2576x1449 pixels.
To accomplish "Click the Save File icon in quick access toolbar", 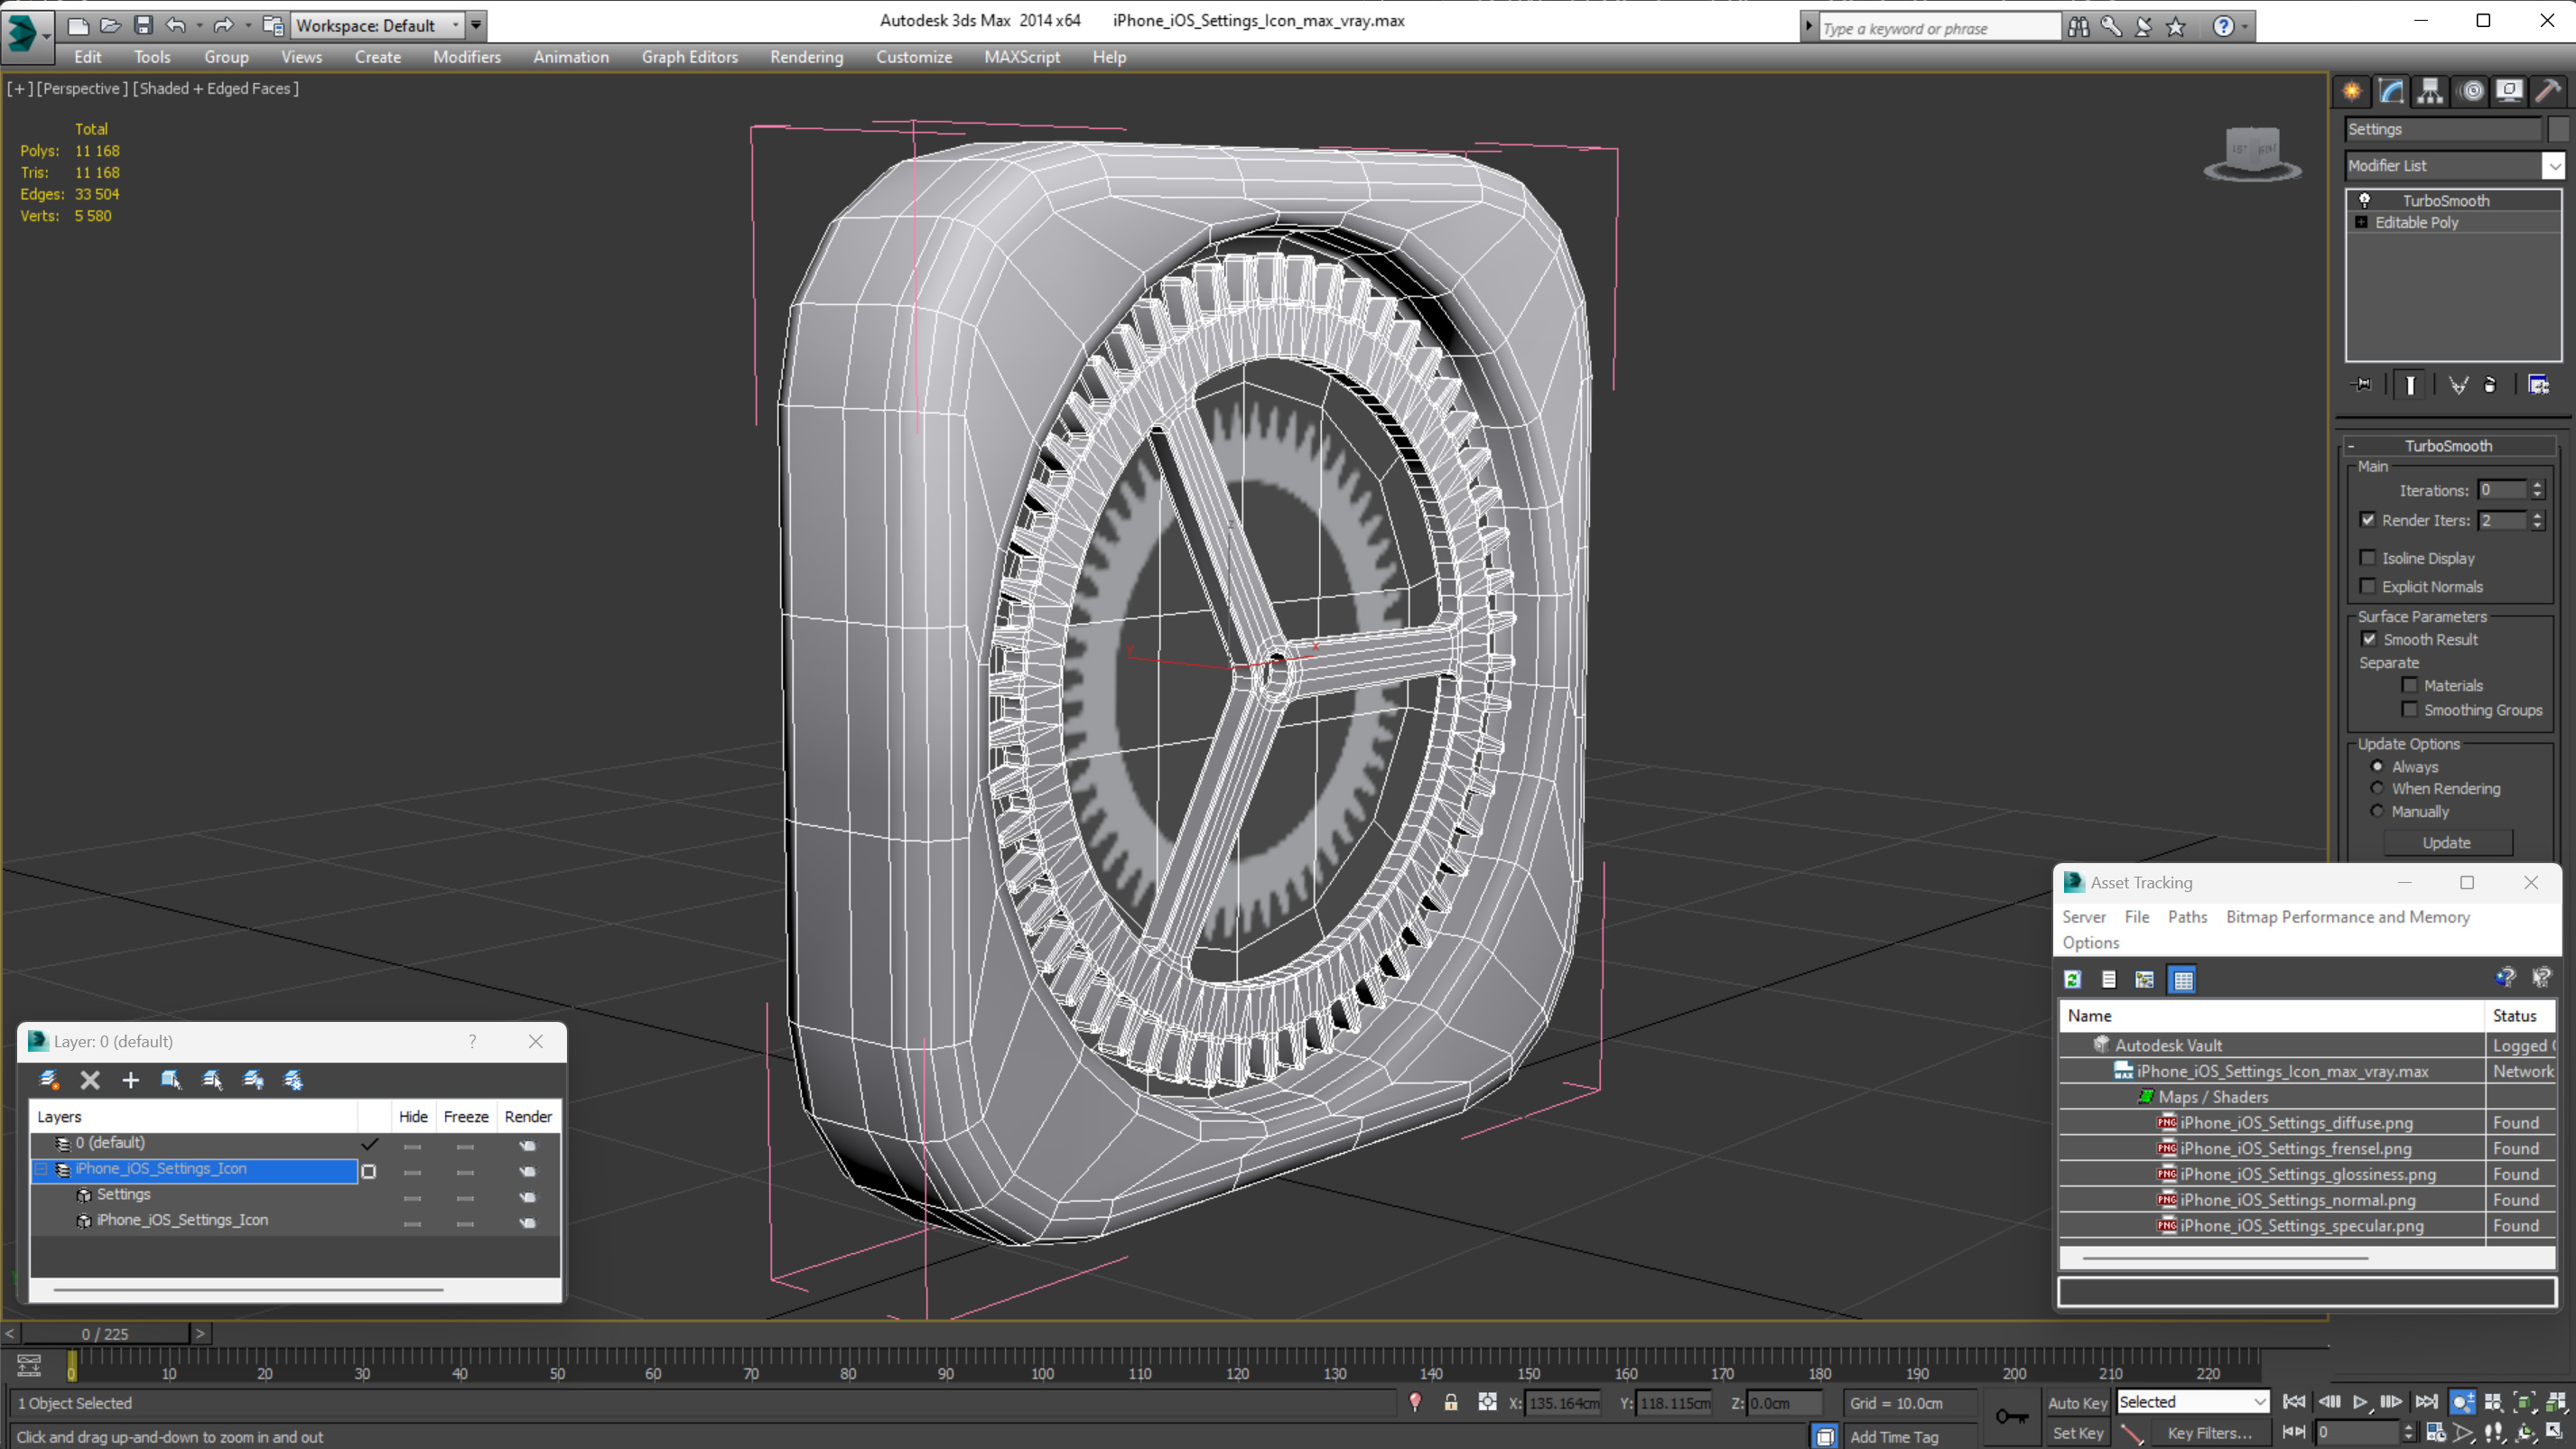I will (x=143, y=25).
